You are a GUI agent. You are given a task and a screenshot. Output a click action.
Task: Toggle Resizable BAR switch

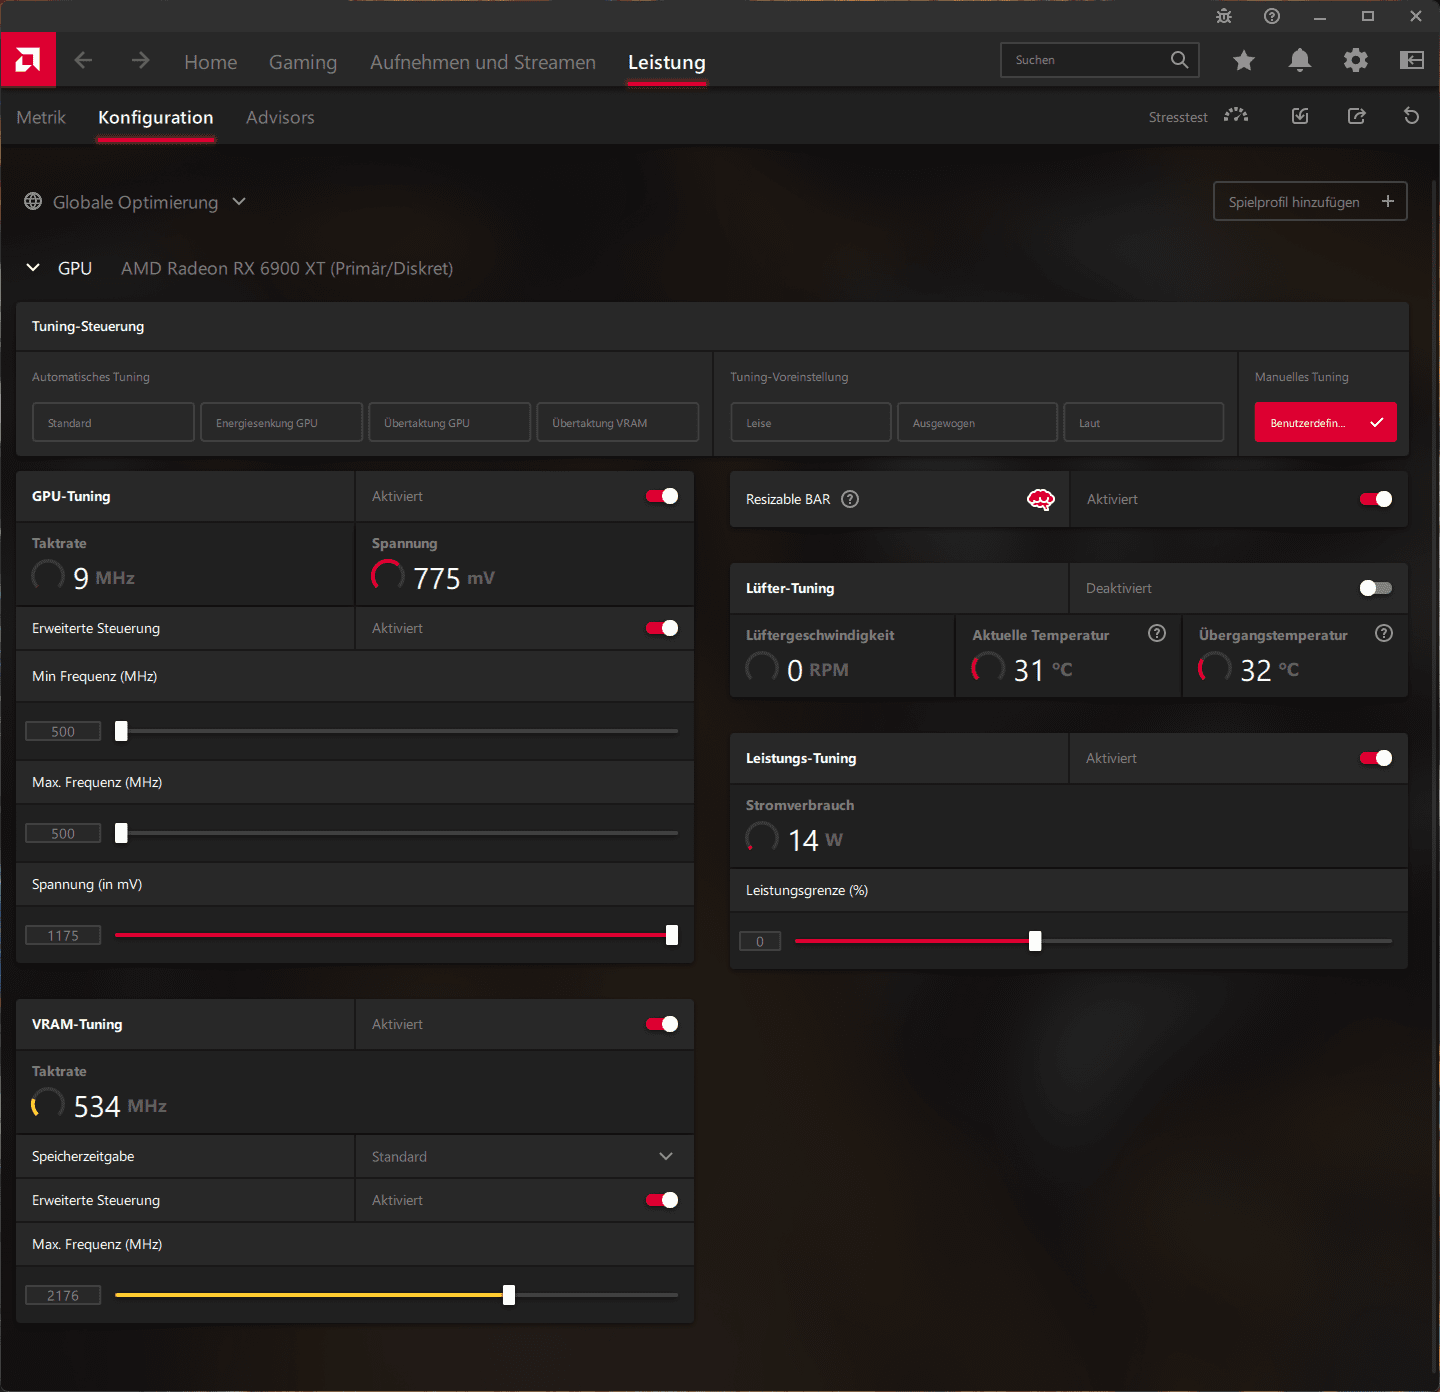pyautogui.click(x=1376, y=499)
